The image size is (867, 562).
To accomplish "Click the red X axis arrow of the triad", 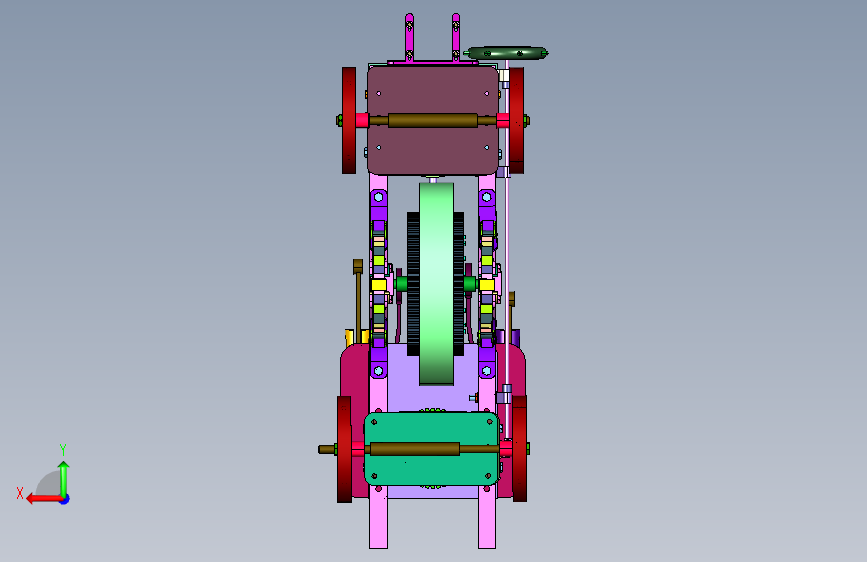I will (44, 499).
